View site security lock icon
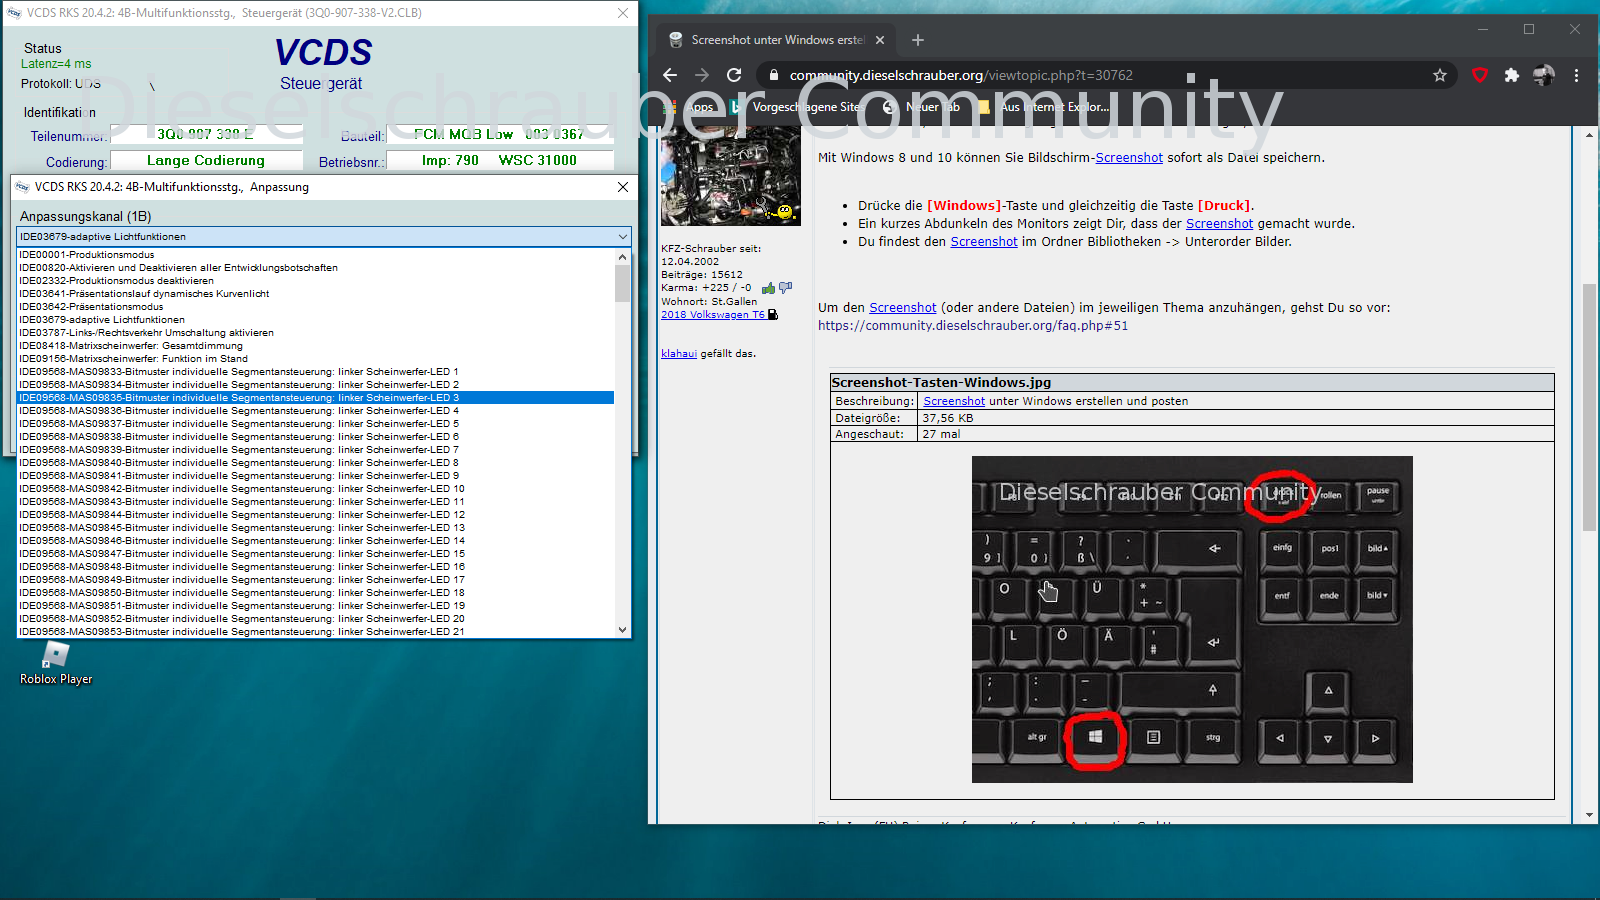The width and height of the screenshot is (1600, 900). click(x=773, y=75)
